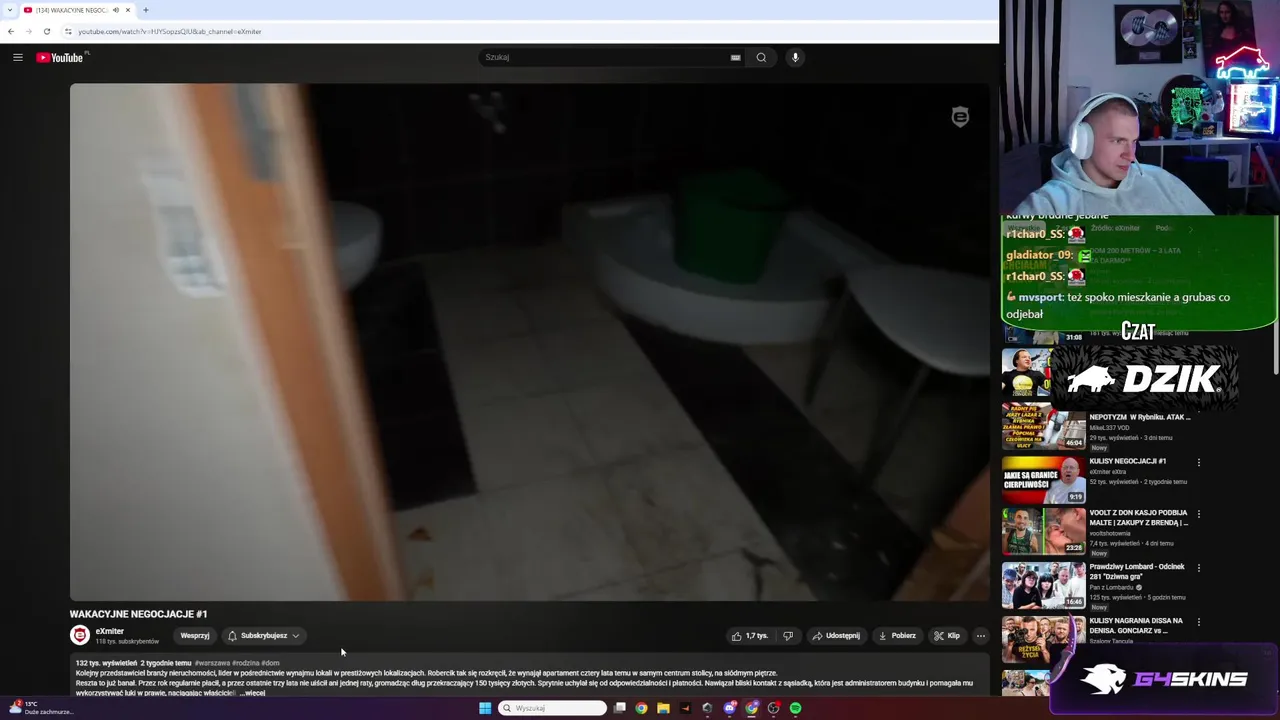Click the G4SKINS sponsor banner overlay
Image resolution: width=1280 pixels, height=720 pixels.
click(x=1165, y=680)
